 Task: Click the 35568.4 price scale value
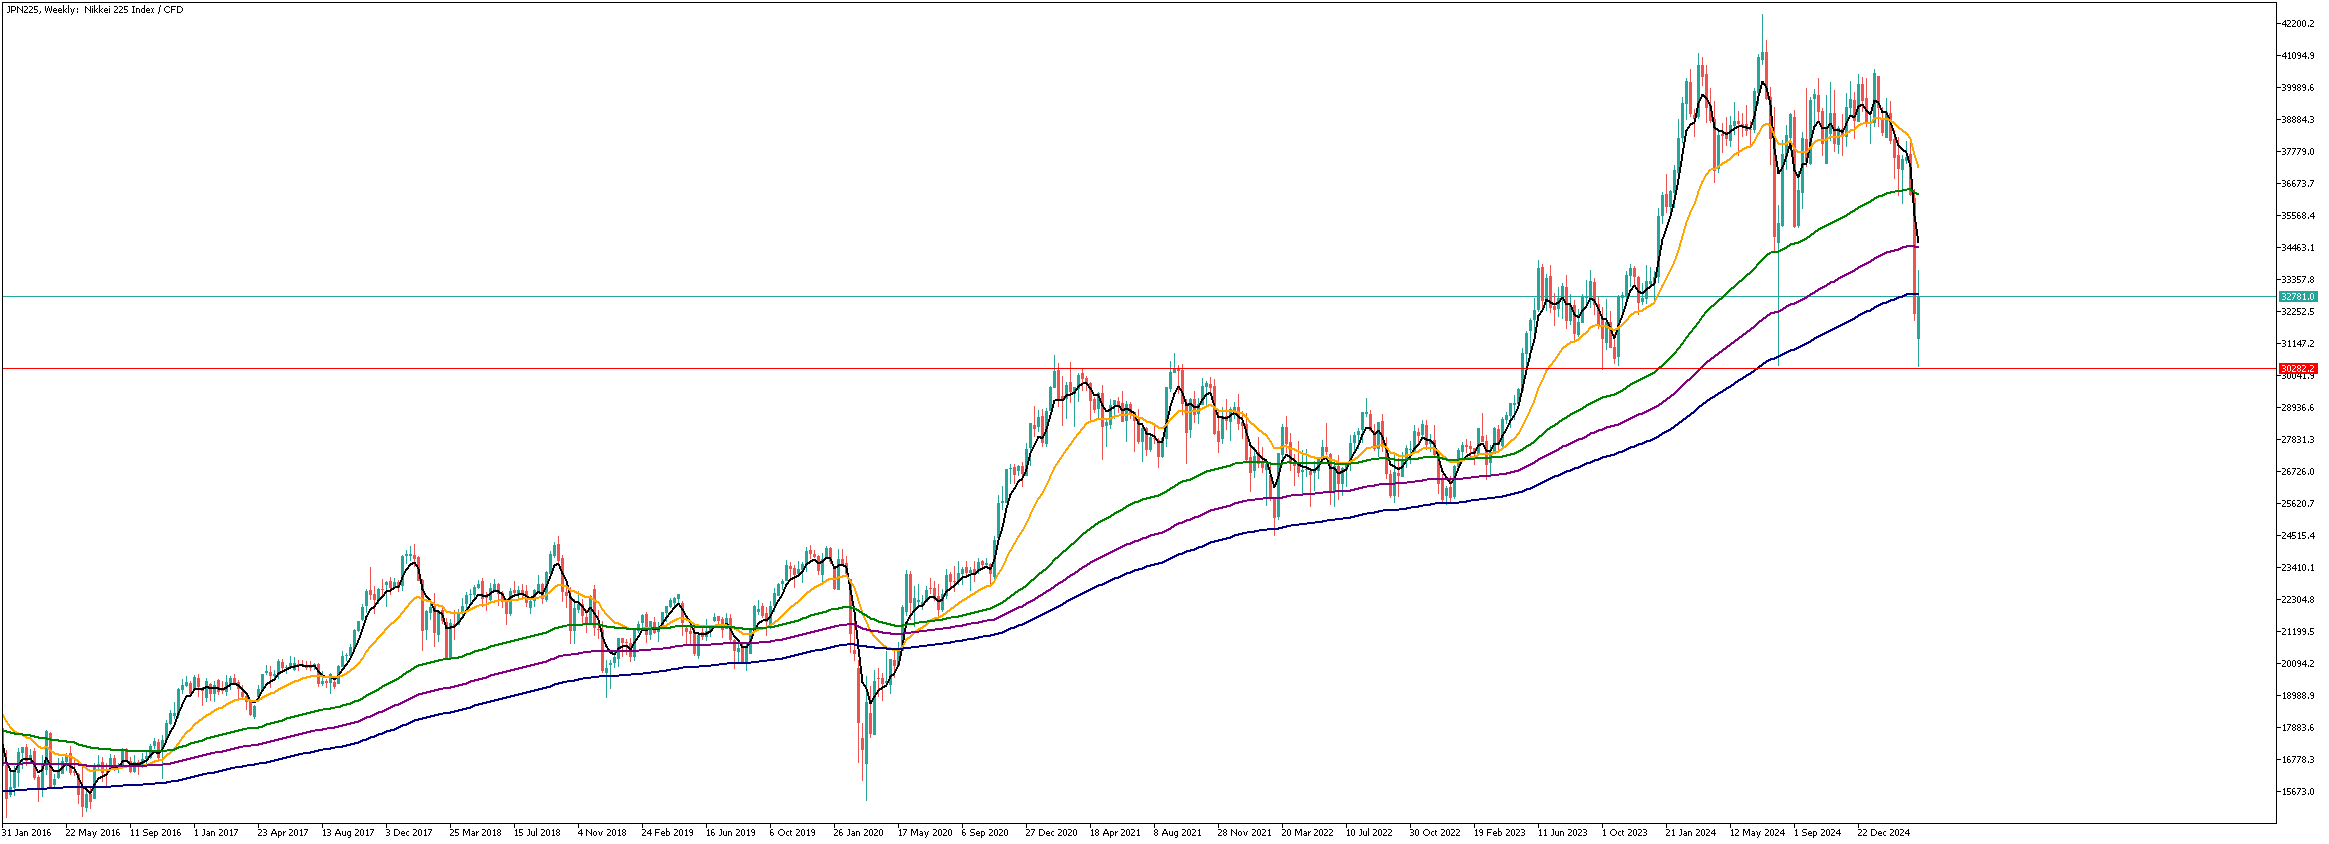(2297, 216)
